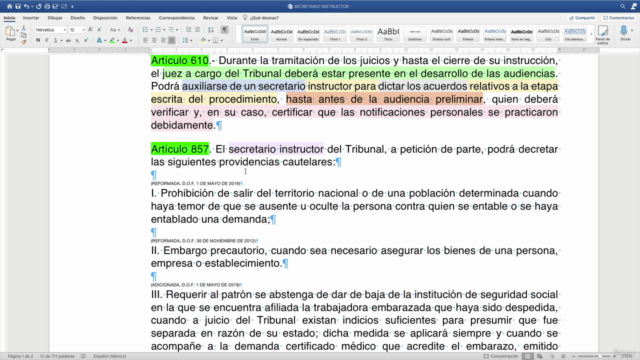
Task: Switch to the Correspondencia tab
Action: (x=177, y=18)
